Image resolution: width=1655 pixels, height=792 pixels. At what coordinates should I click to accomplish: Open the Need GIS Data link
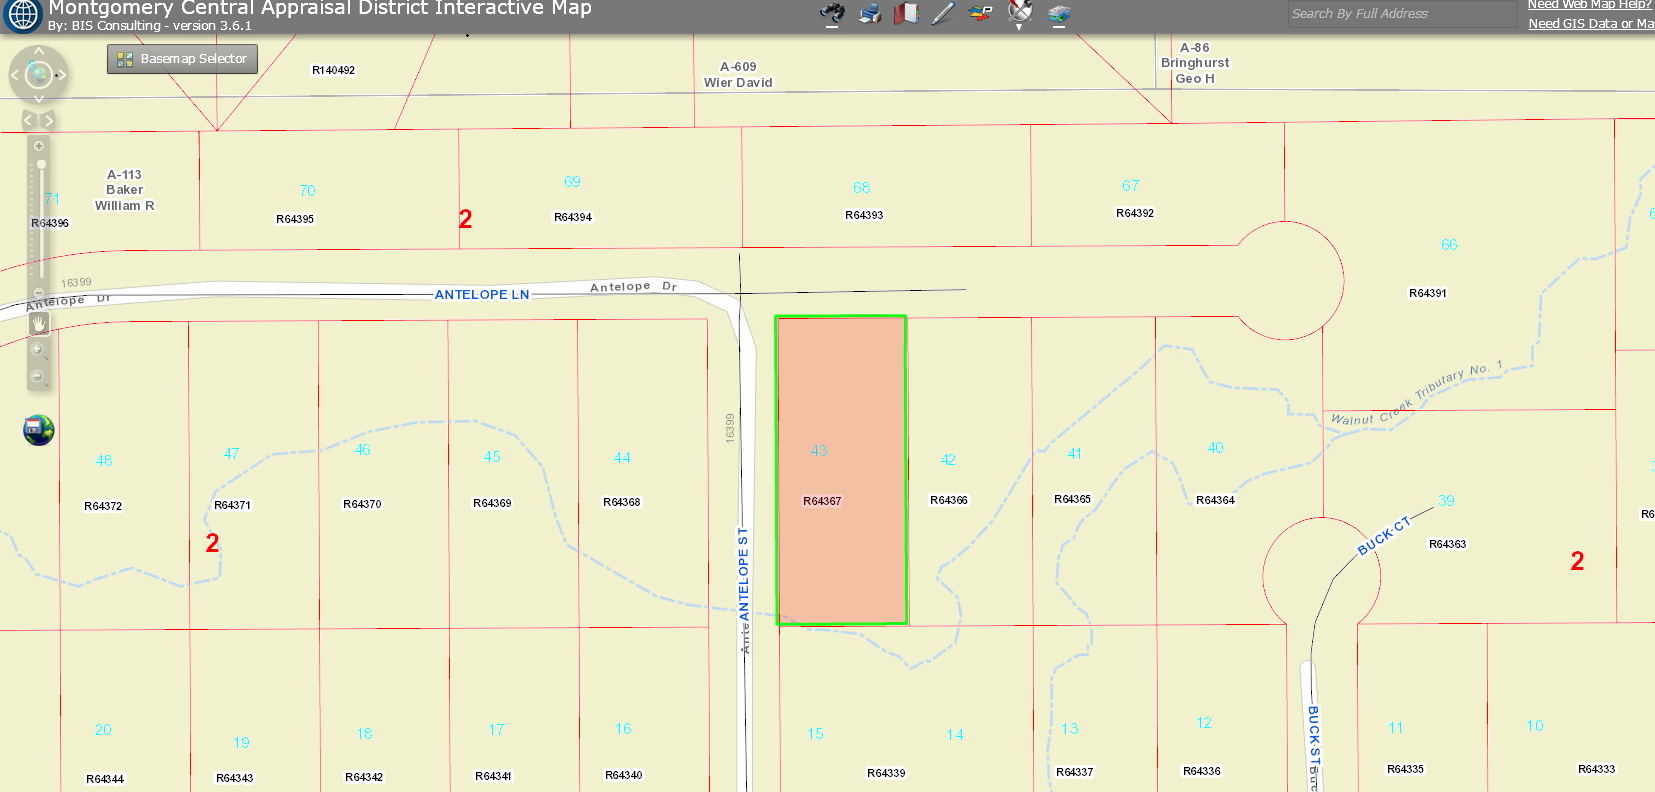[x=1590, y=24]
